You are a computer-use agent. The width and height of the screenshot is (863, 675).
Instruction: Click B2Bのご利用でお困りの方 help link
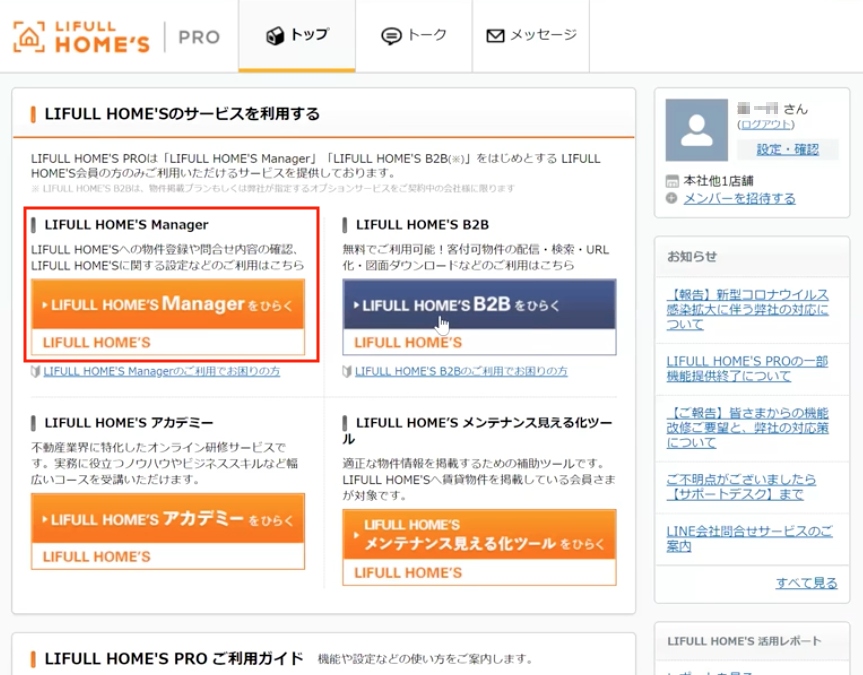click(461, 371)
